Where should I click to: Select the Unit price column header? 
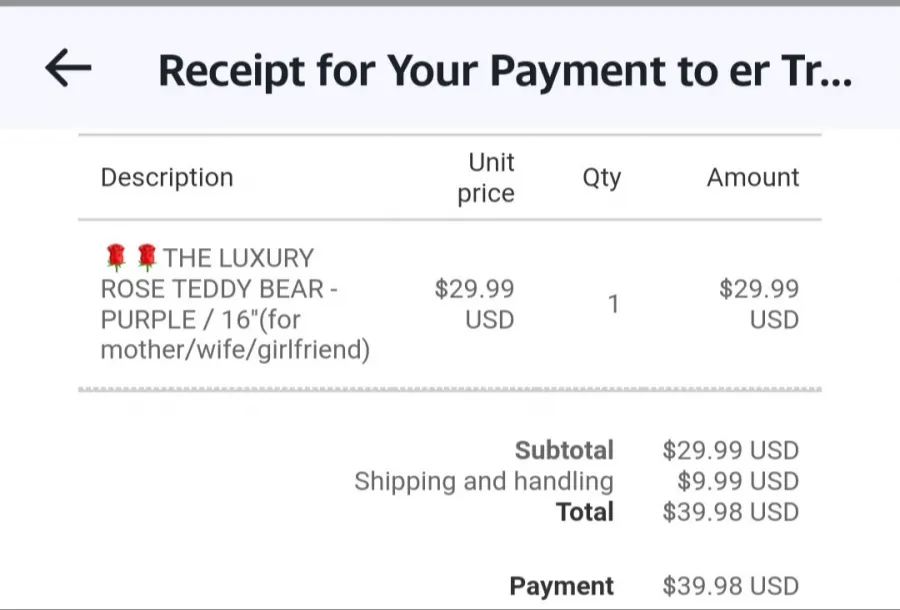(486, 178)
